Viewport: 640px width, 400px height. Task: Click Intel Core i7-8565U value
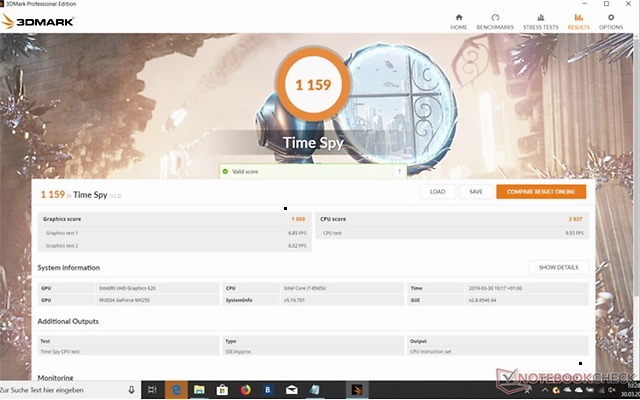(x=304, y=288)
